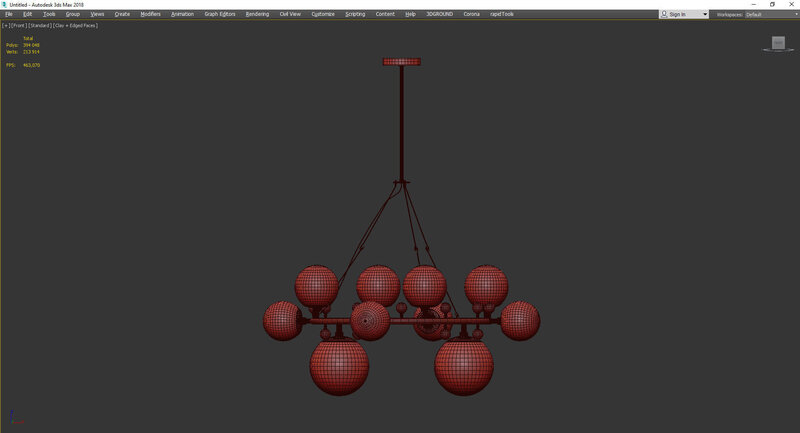Open the Rendering menu

[x=257, y=14]
